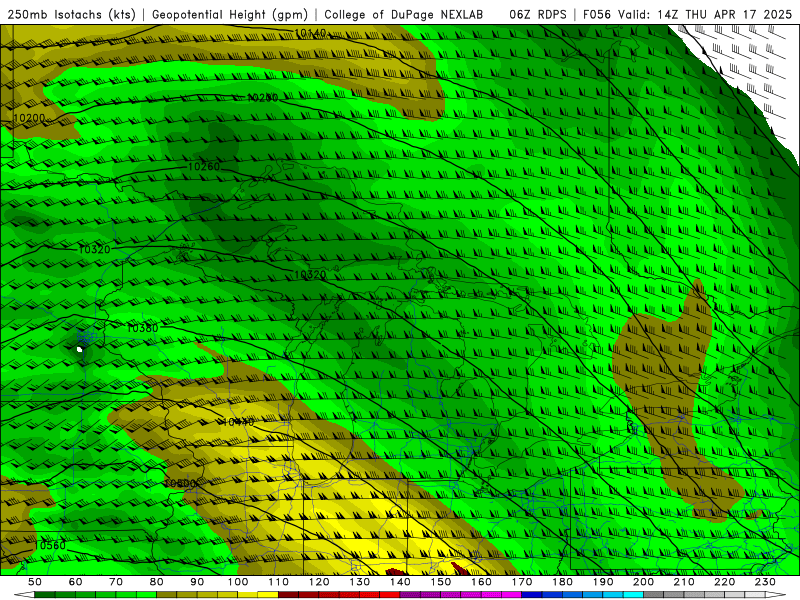Click the 190 value on the color scale
800x600 pixels.
click(x=603, y=582)
